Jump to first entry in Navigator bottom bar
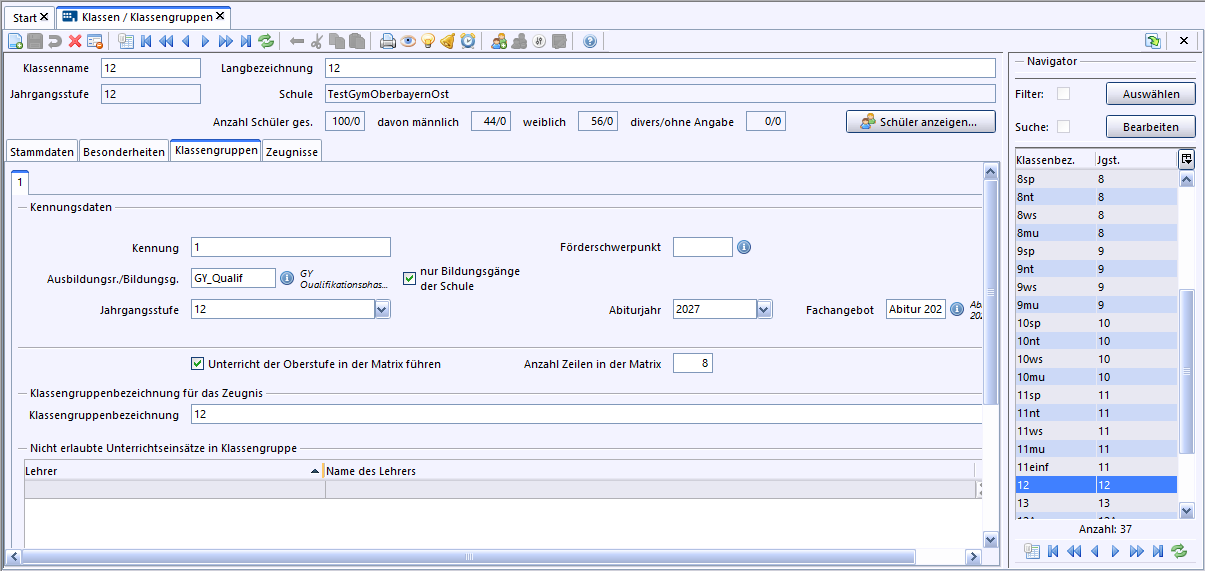 (x=1053, y=551)
